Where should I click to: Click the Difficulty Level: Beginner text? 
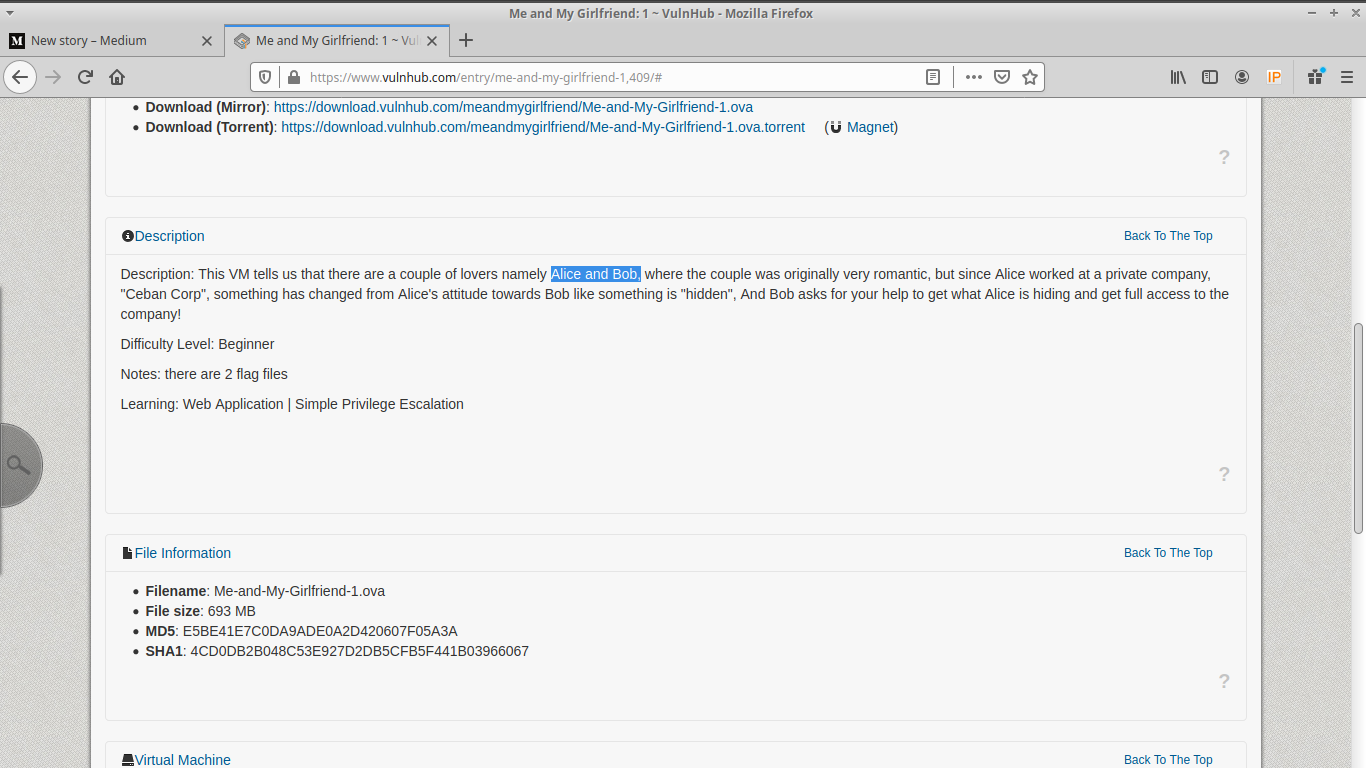(197, 344)
